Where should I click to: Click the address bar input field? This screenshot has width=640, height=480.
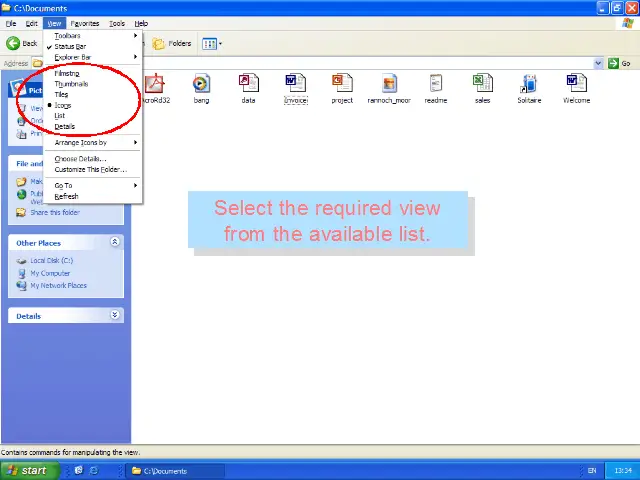pyautogui.click(x=314, y=63)
